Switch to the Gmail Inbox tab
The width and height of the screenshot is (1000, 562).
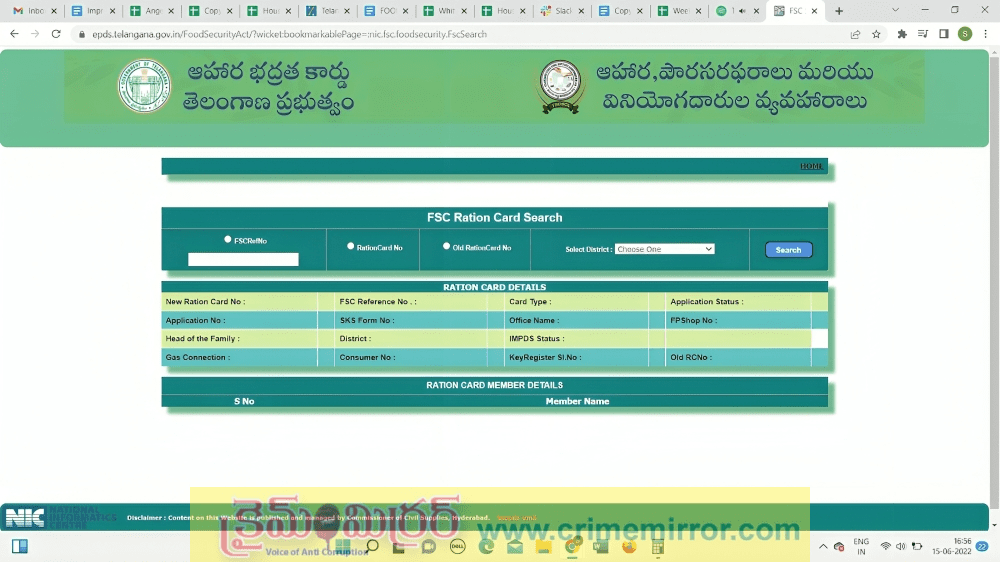pyautogui.click(x=32, y=11)
